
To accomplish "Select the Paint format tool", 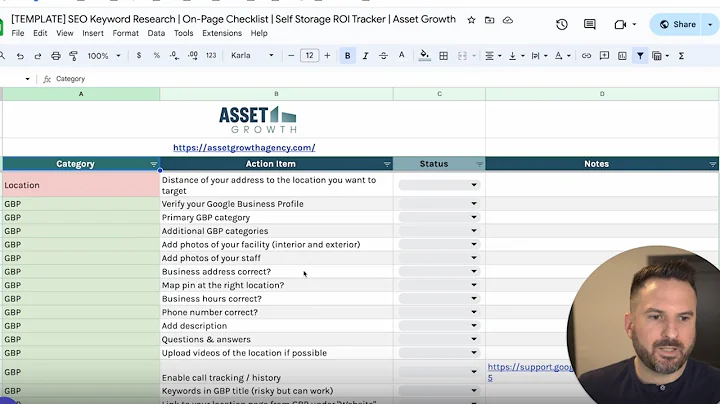I will pyautogui.click(x=73, y=56).
